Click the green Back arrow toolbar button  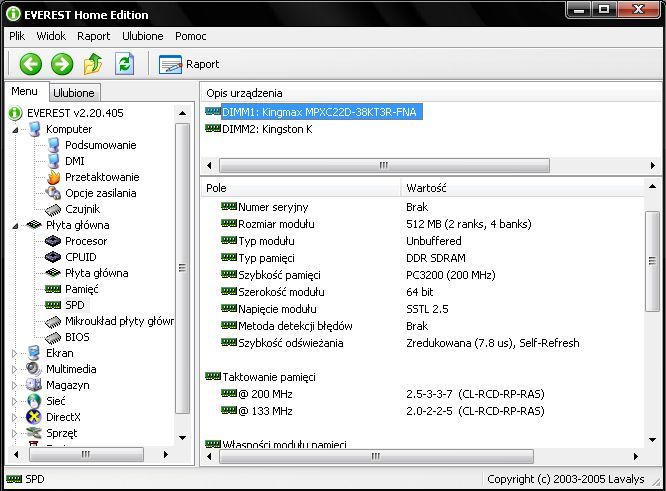31,64
